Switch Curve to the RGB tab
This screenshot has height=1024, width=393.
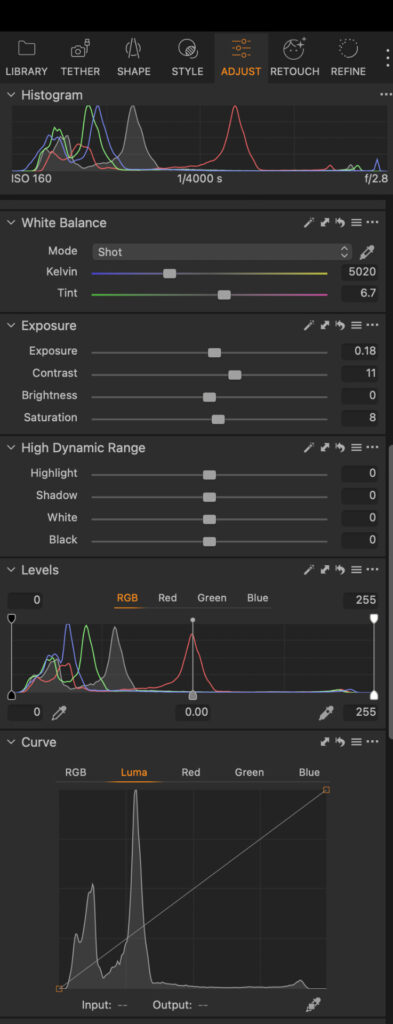tap(76, 772)
